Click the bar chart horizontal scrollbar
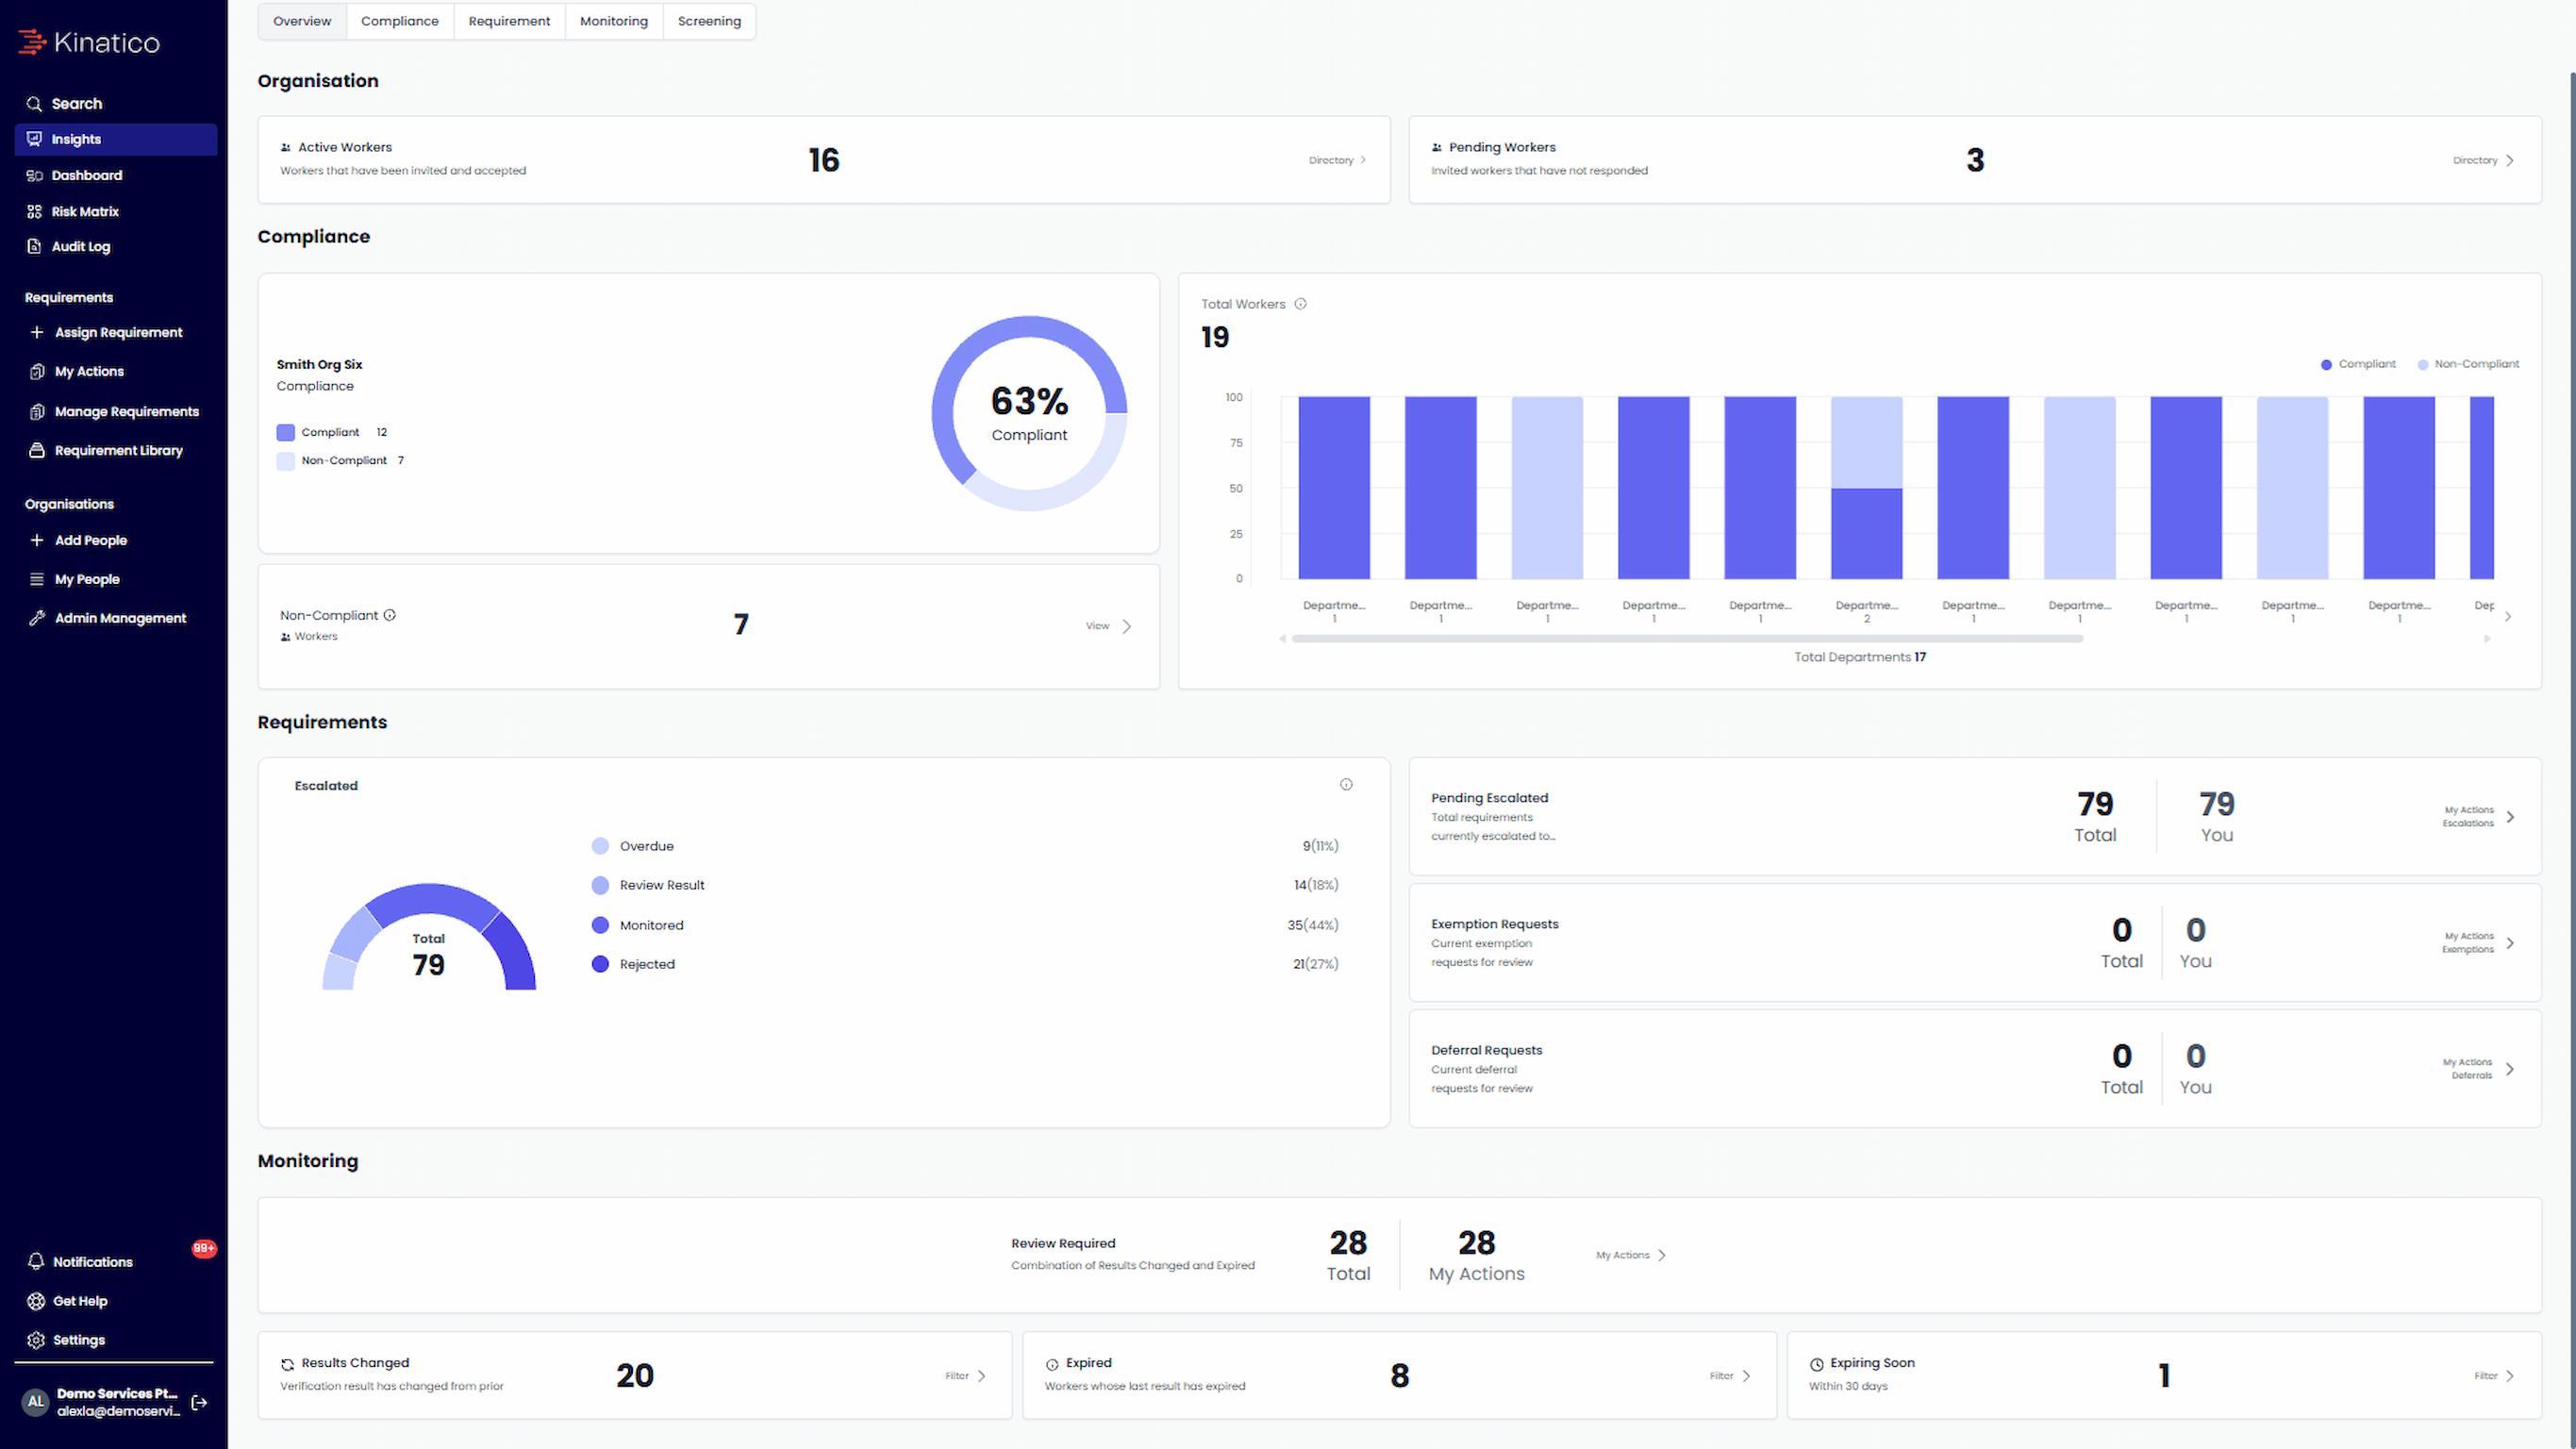2576x1449 pixels. [x=1687, y=639]
